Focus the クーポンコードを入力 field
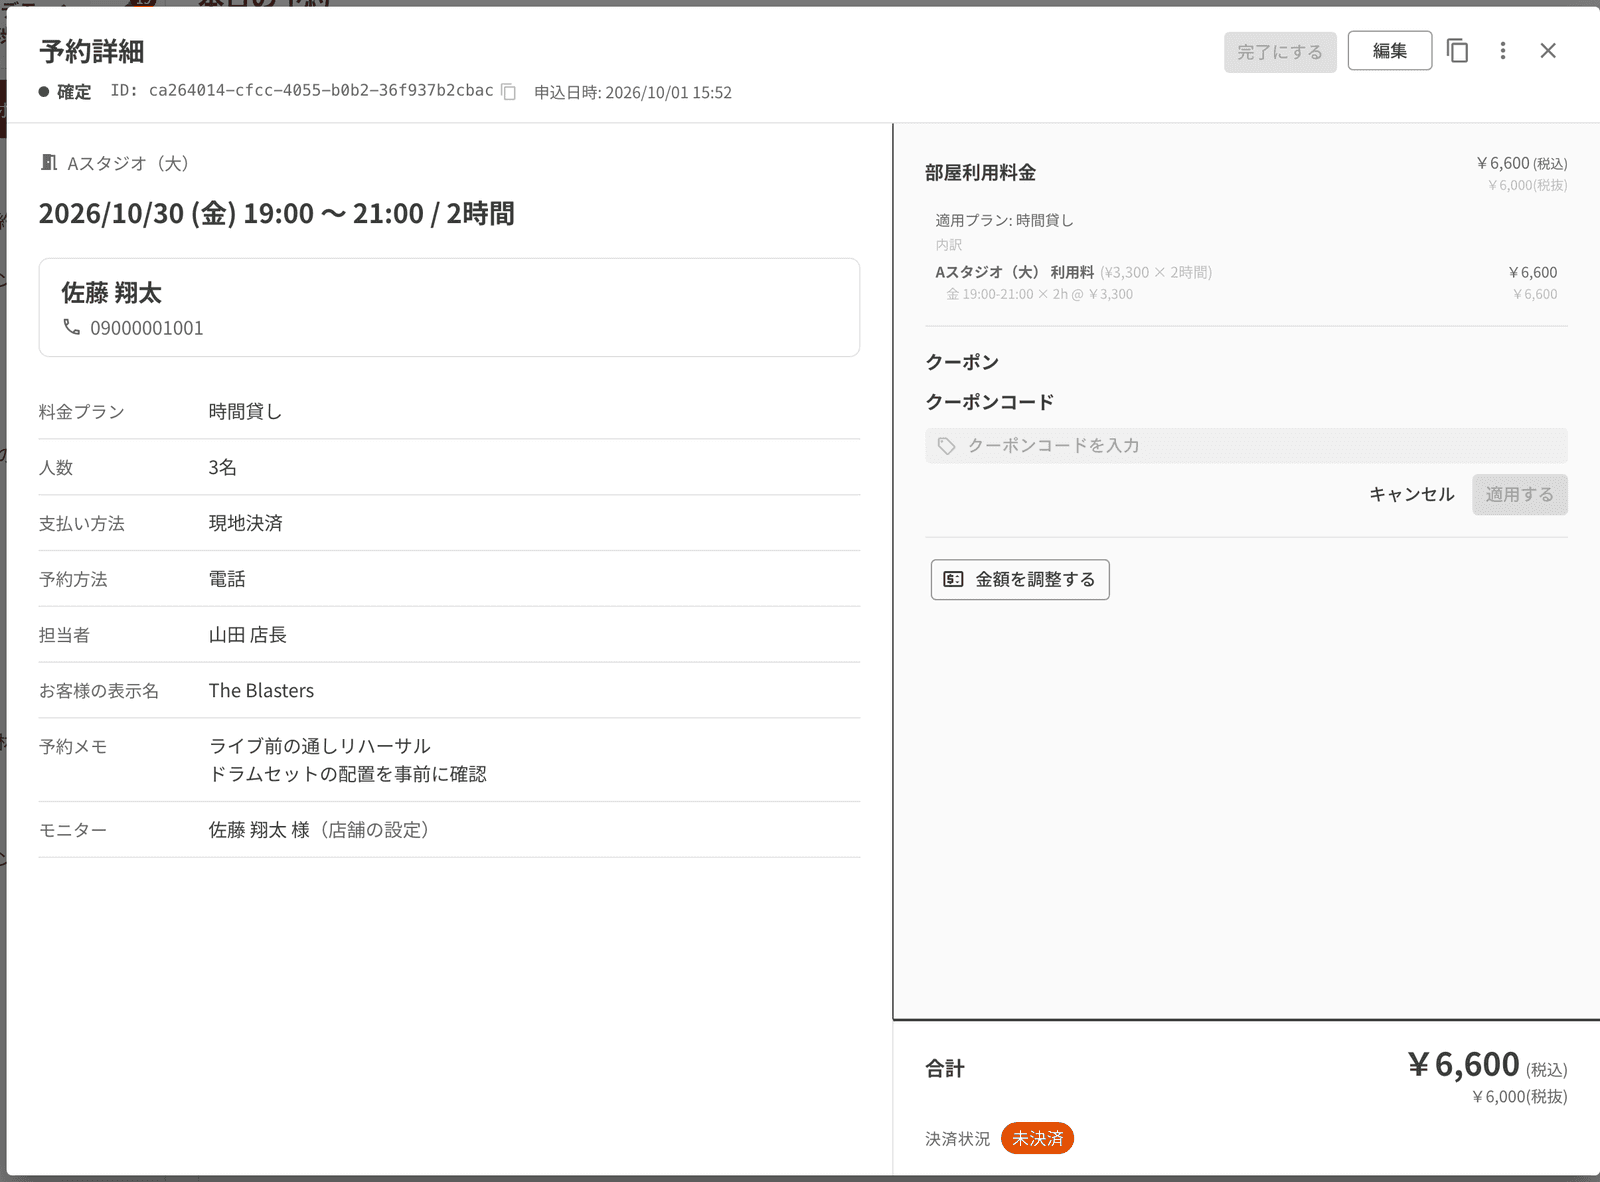 (1246, 446)
